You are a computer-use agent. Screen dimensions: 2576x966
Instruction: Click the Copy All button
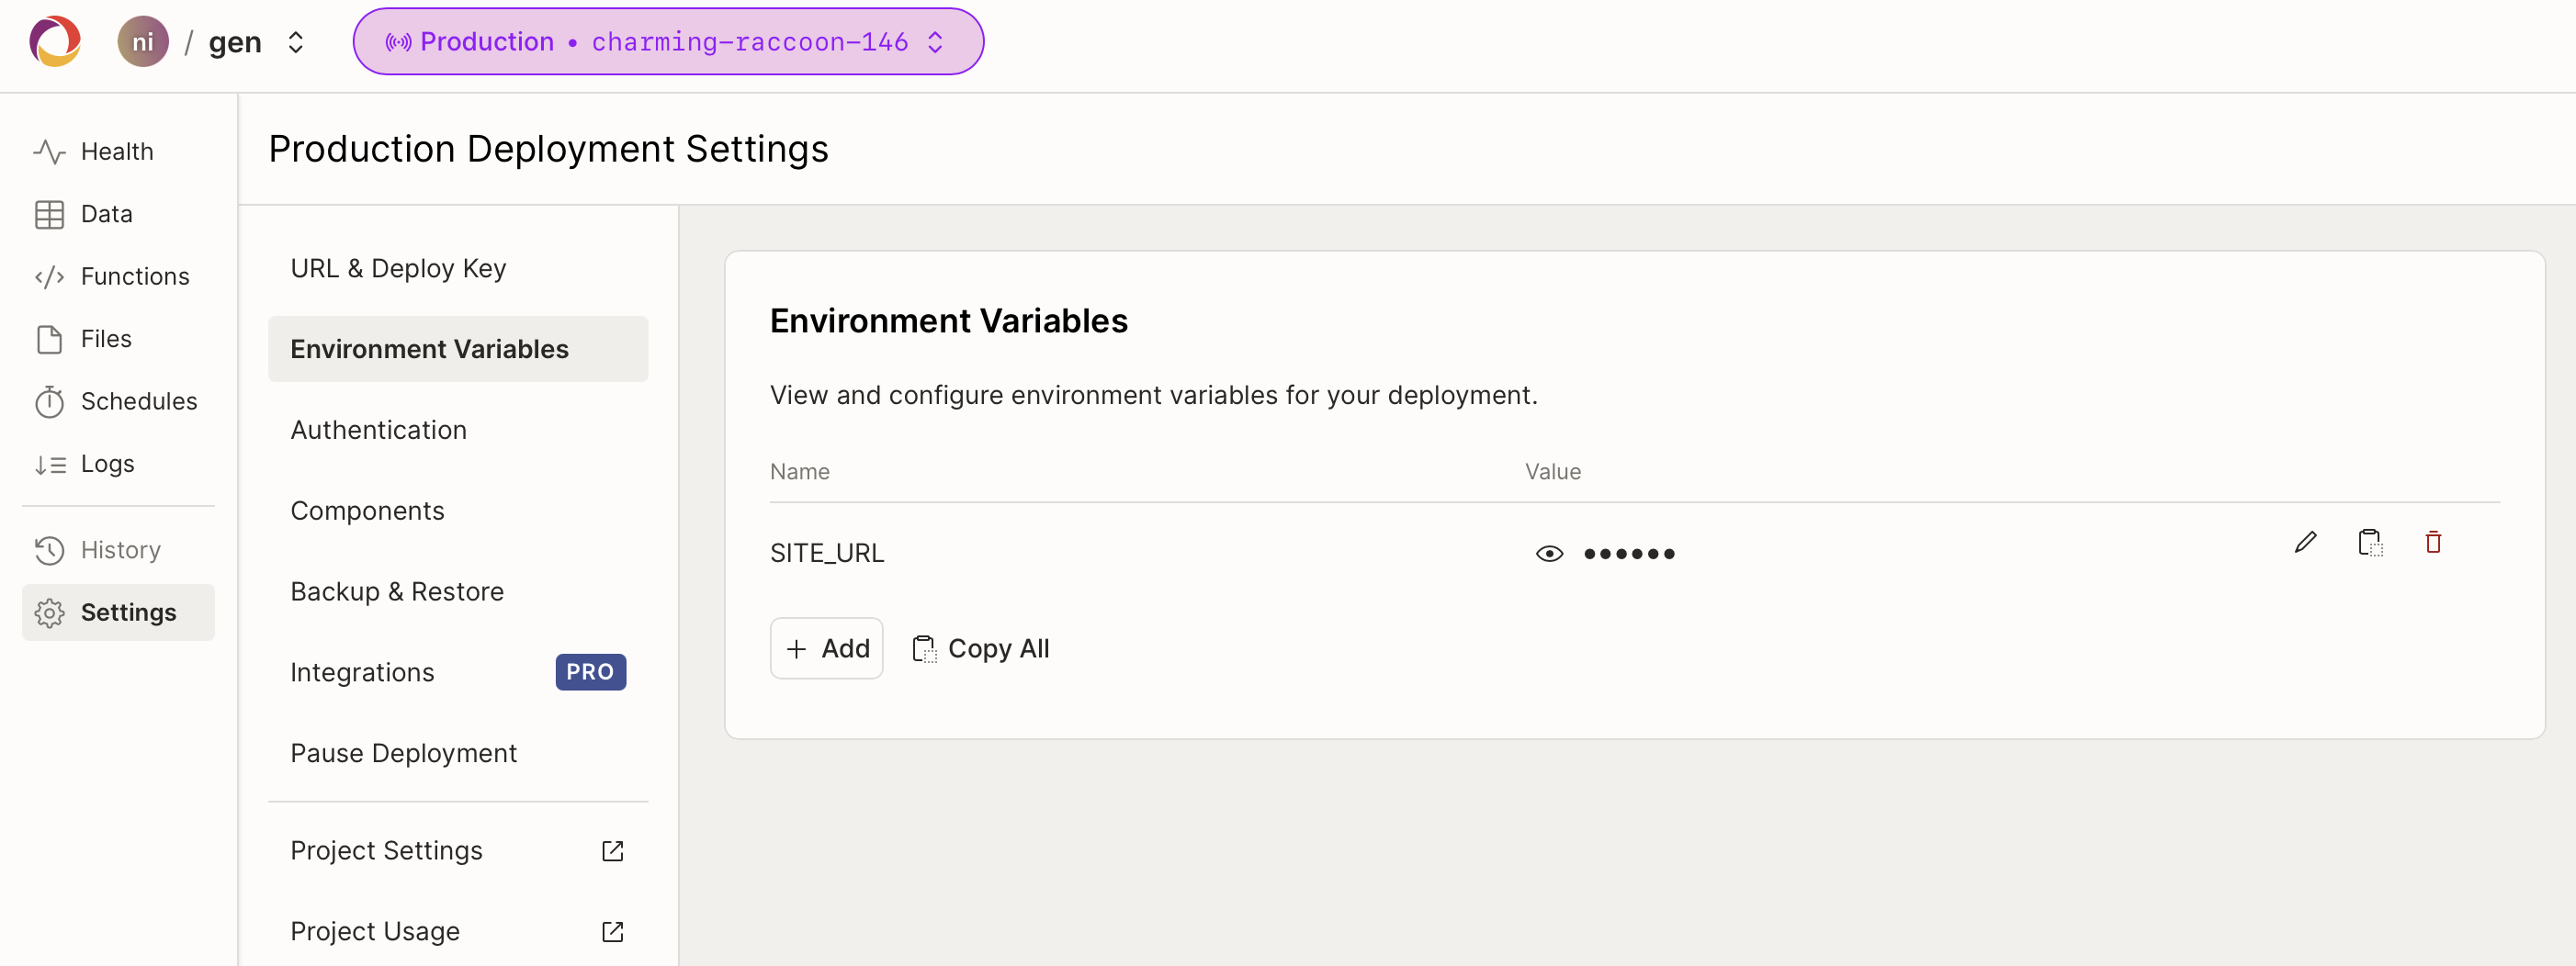(981, 648)
